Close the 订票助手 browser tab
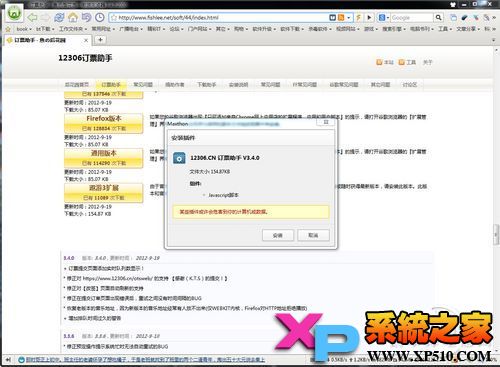The height and width of the screenshot is (367, 500). pyautogui.click(x=86, y=40)
